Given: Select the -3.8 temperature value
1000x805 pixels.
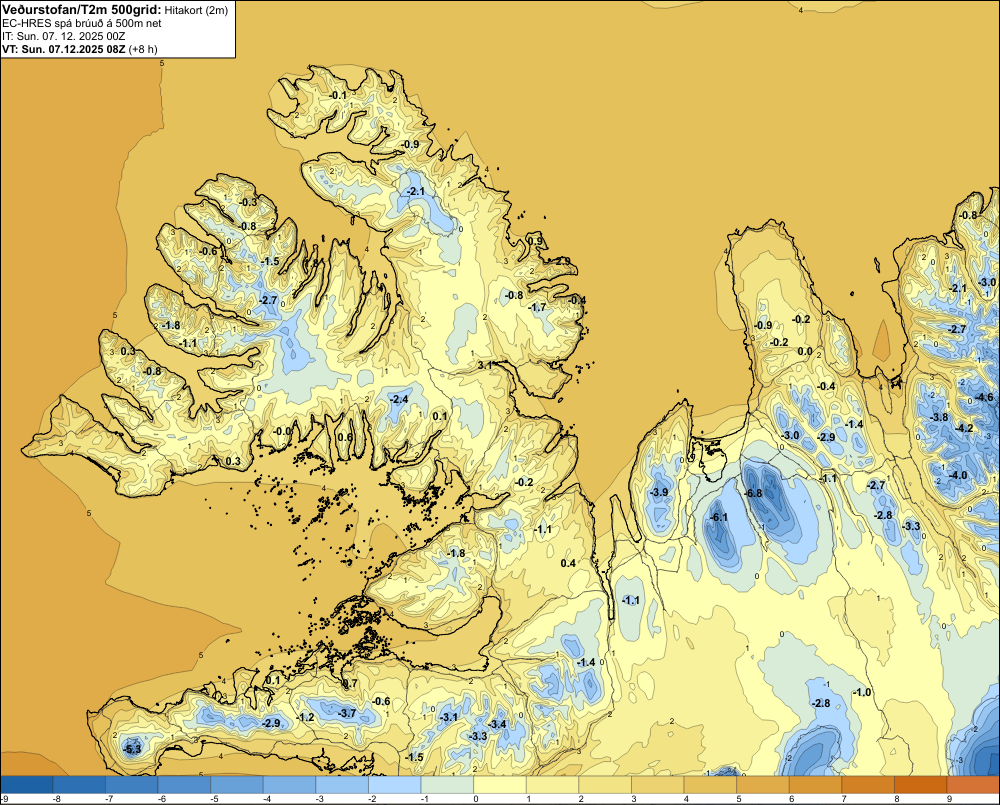Looking at the screenshot, I should (939, 417).
